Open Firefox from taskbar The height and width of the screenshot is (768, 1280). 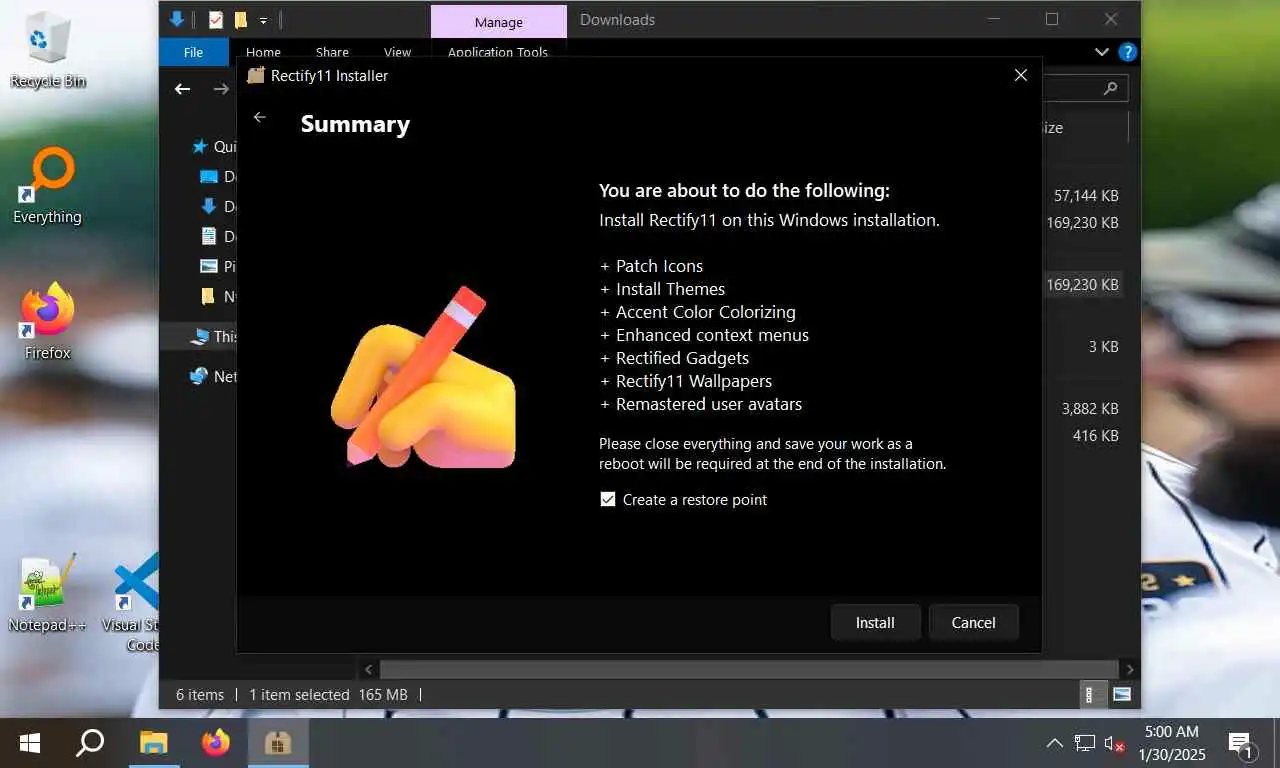pos(215,743)
